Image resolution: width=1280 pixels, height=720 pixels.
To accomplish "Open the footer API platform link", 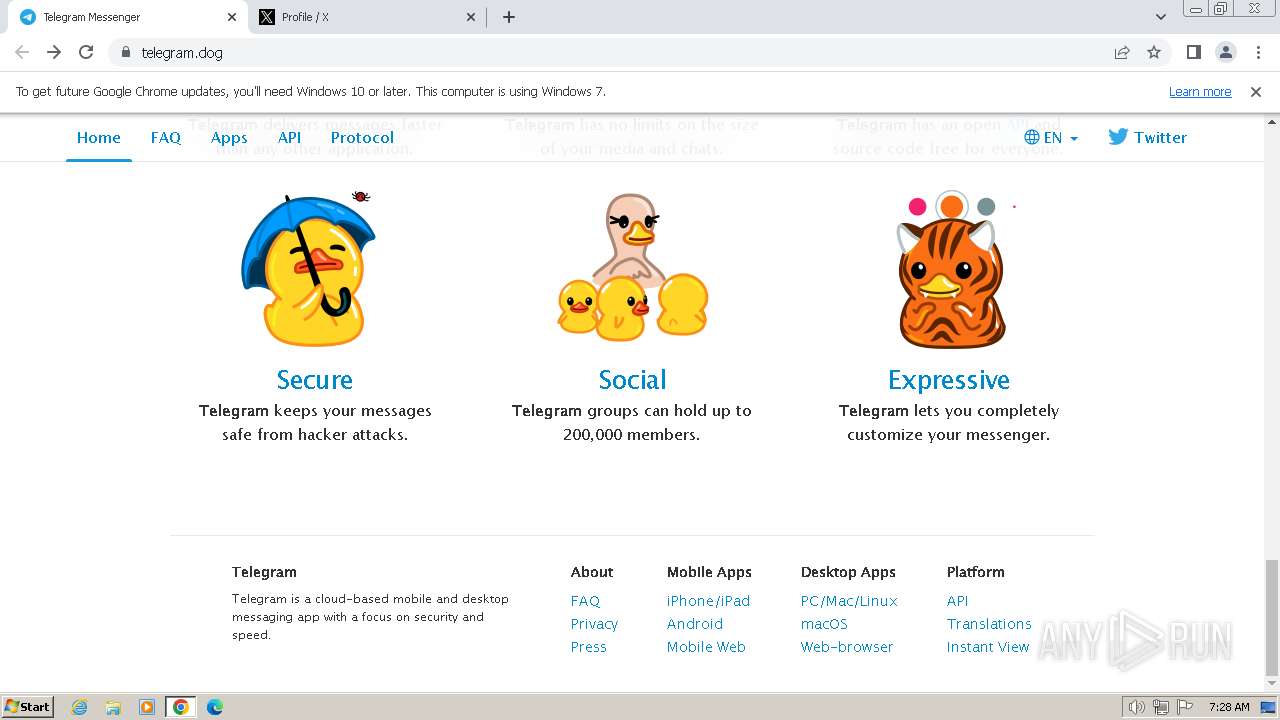I will tap(957, 601).
